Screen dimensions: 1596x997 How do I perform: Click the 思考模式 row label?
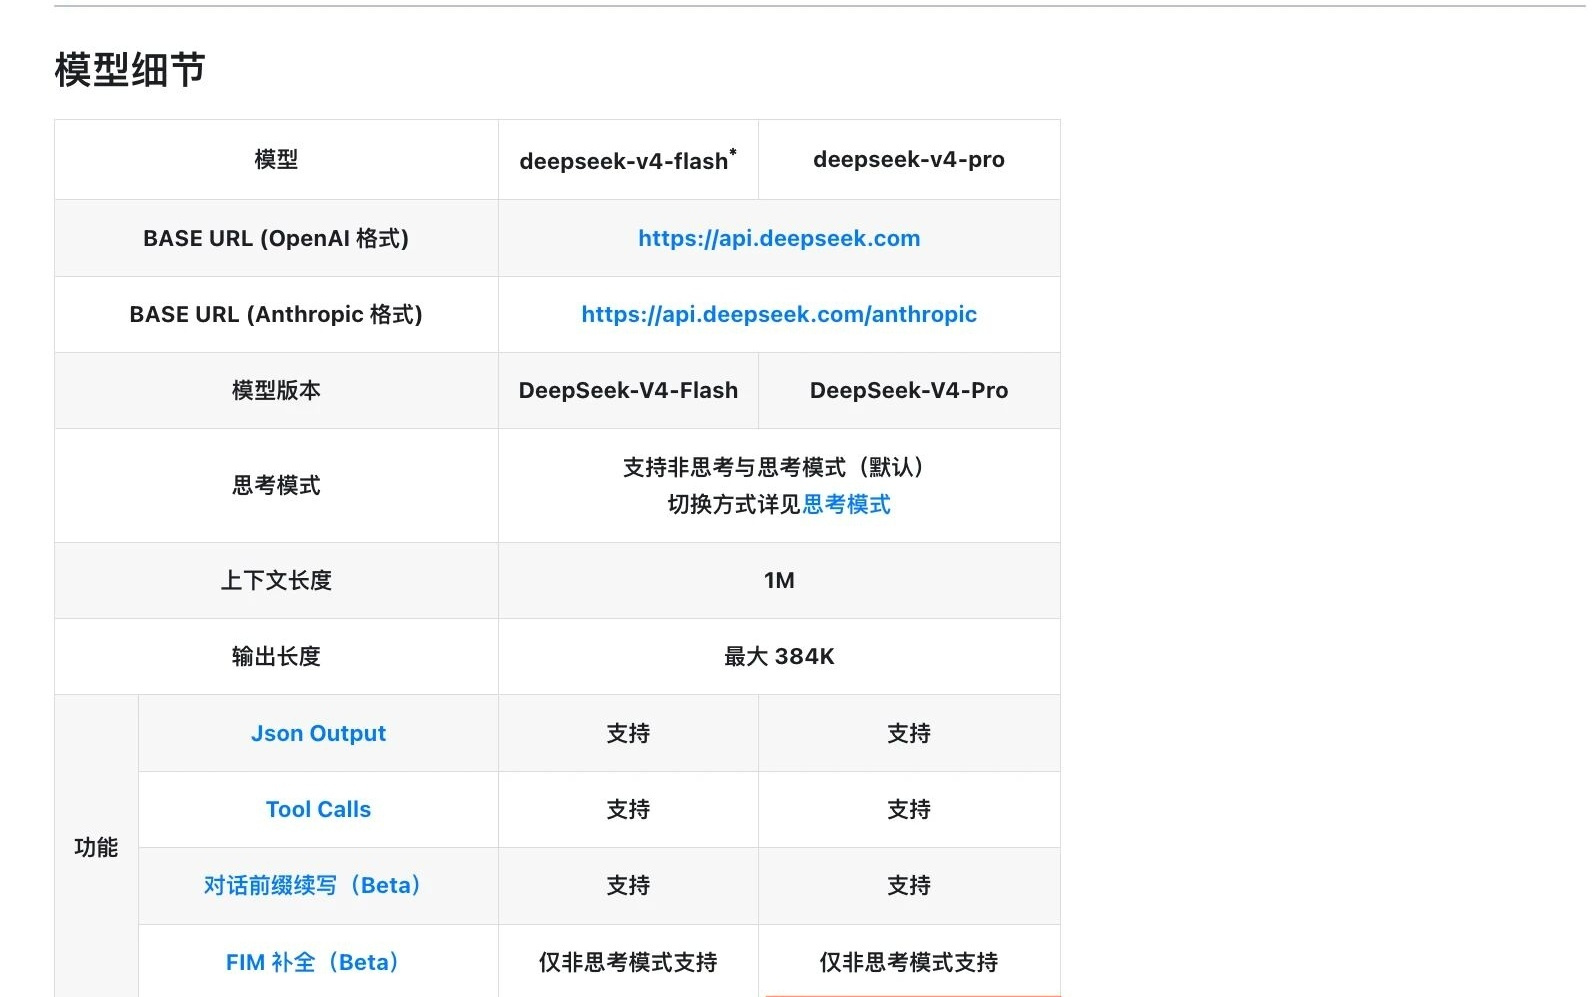[276, 486]
